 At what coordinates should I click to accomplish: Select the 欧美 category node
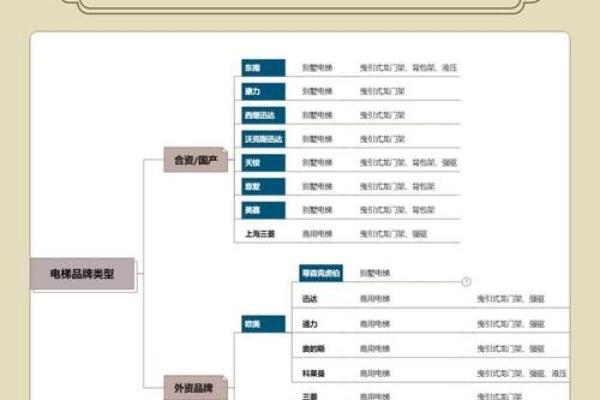coord(263,324)
